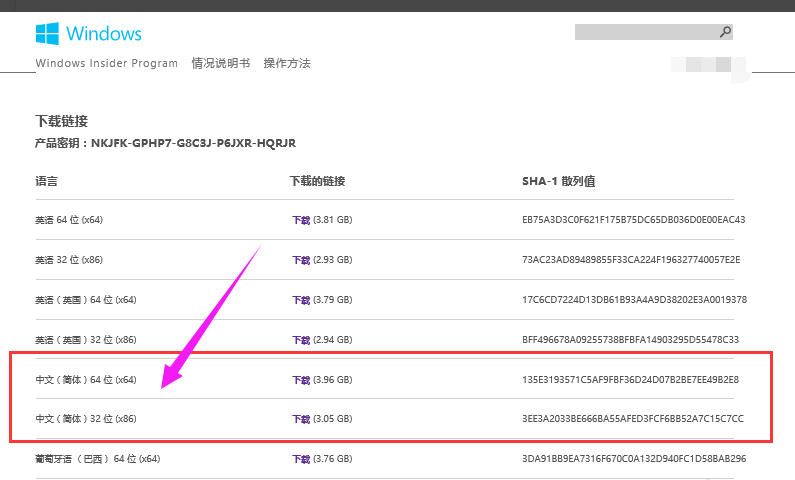The width and height of the screenshot is (795, 480).
Task: Focus the search input box
Action: pyautogui.click(x=645, y=32)
